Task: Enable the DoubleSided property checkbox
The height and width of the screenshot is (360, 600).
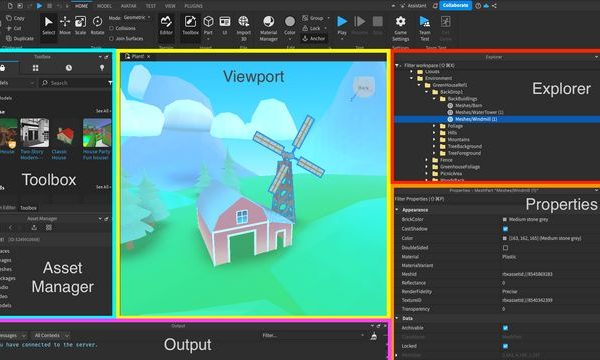Action: [505, 248]
